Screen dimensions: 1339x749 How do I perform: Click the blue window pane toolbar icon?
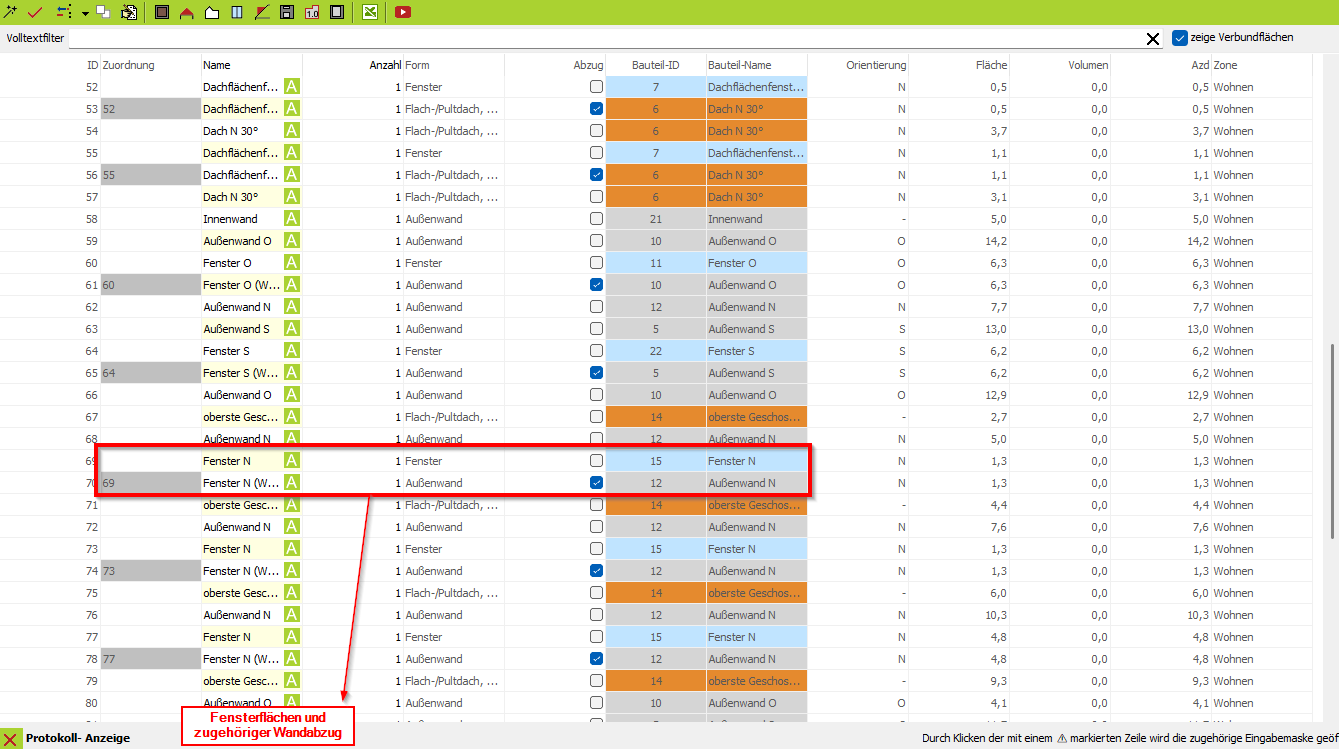pos(237,12)
